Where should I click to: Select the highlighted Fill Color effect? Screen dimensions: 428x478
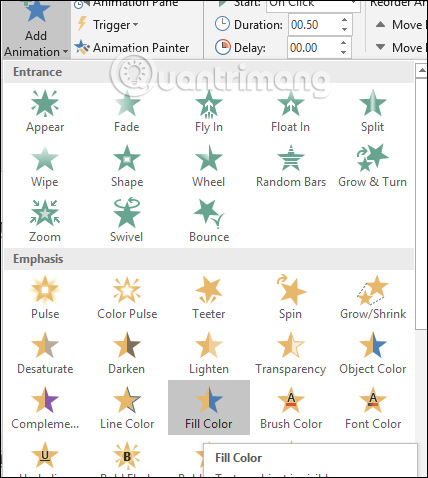pyautogui.click(x=209, y=407)
